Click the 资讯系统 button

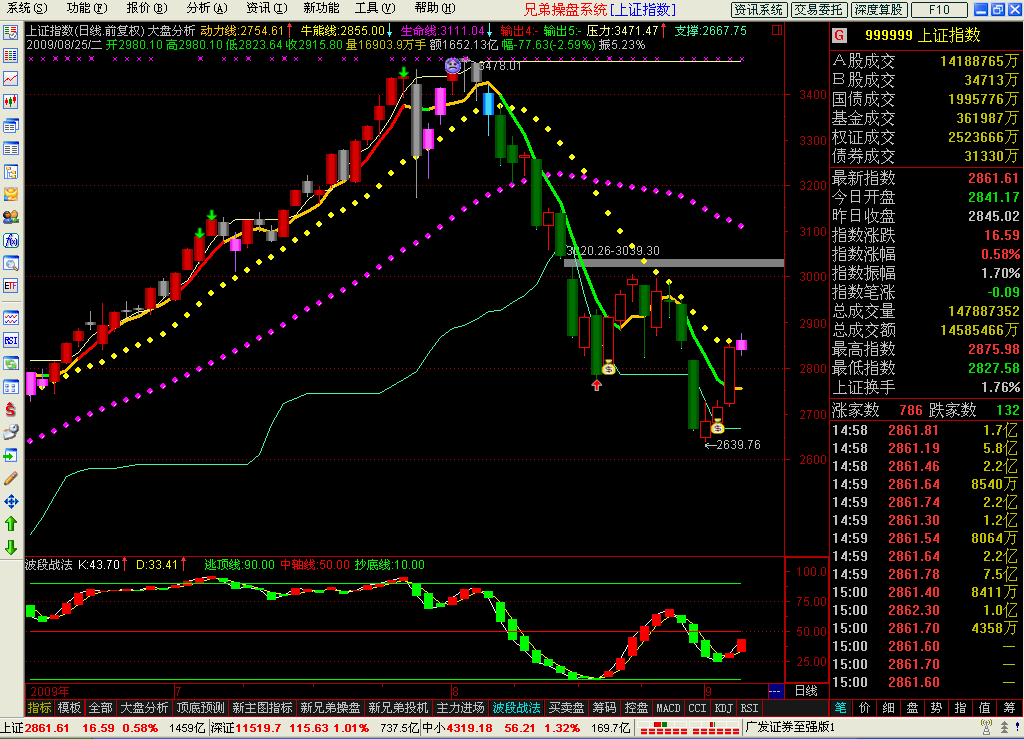click(758, 10)
